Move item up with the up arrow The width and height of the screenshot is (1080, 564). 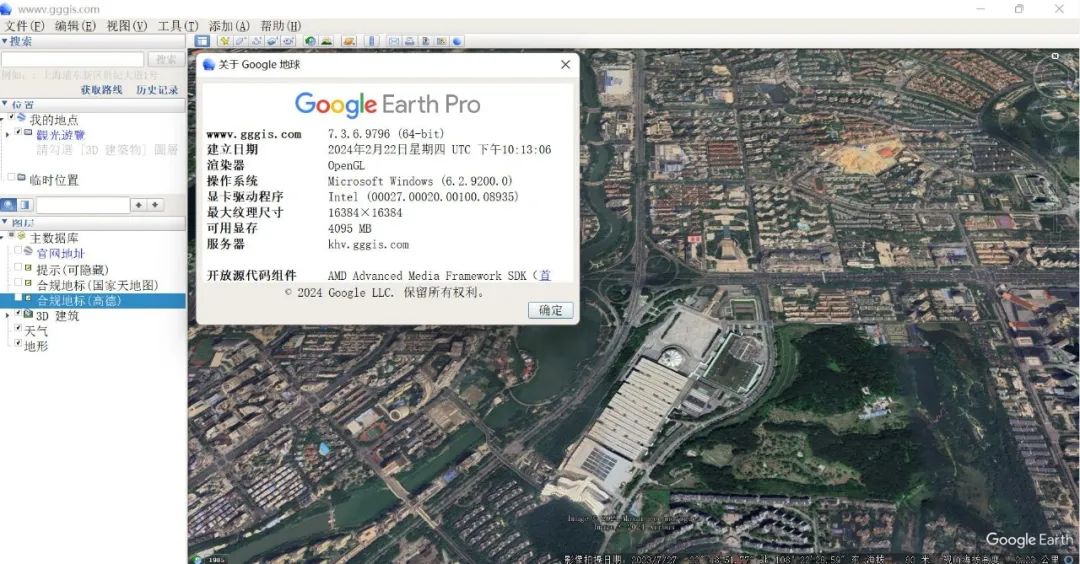(138, 205)
